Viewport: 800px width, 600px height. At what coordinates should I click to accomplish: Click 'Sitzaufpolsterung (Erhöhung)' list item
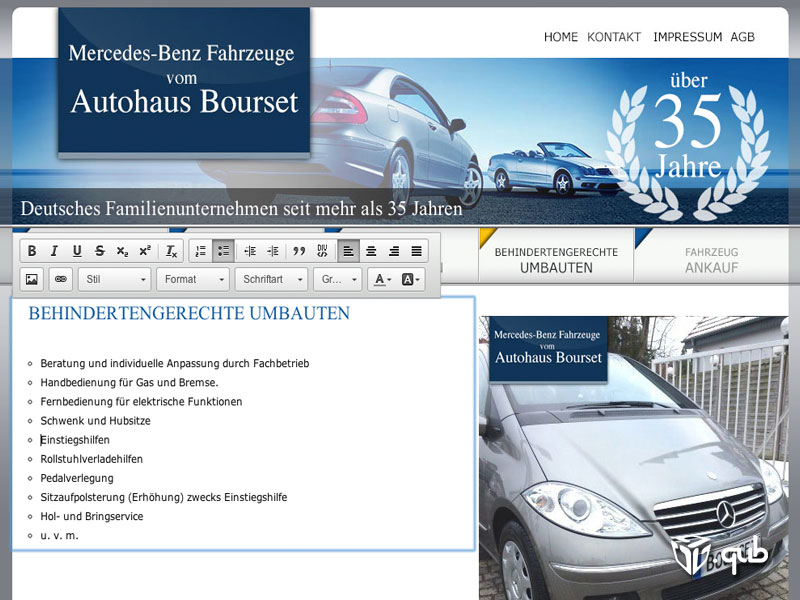[164, 497]
